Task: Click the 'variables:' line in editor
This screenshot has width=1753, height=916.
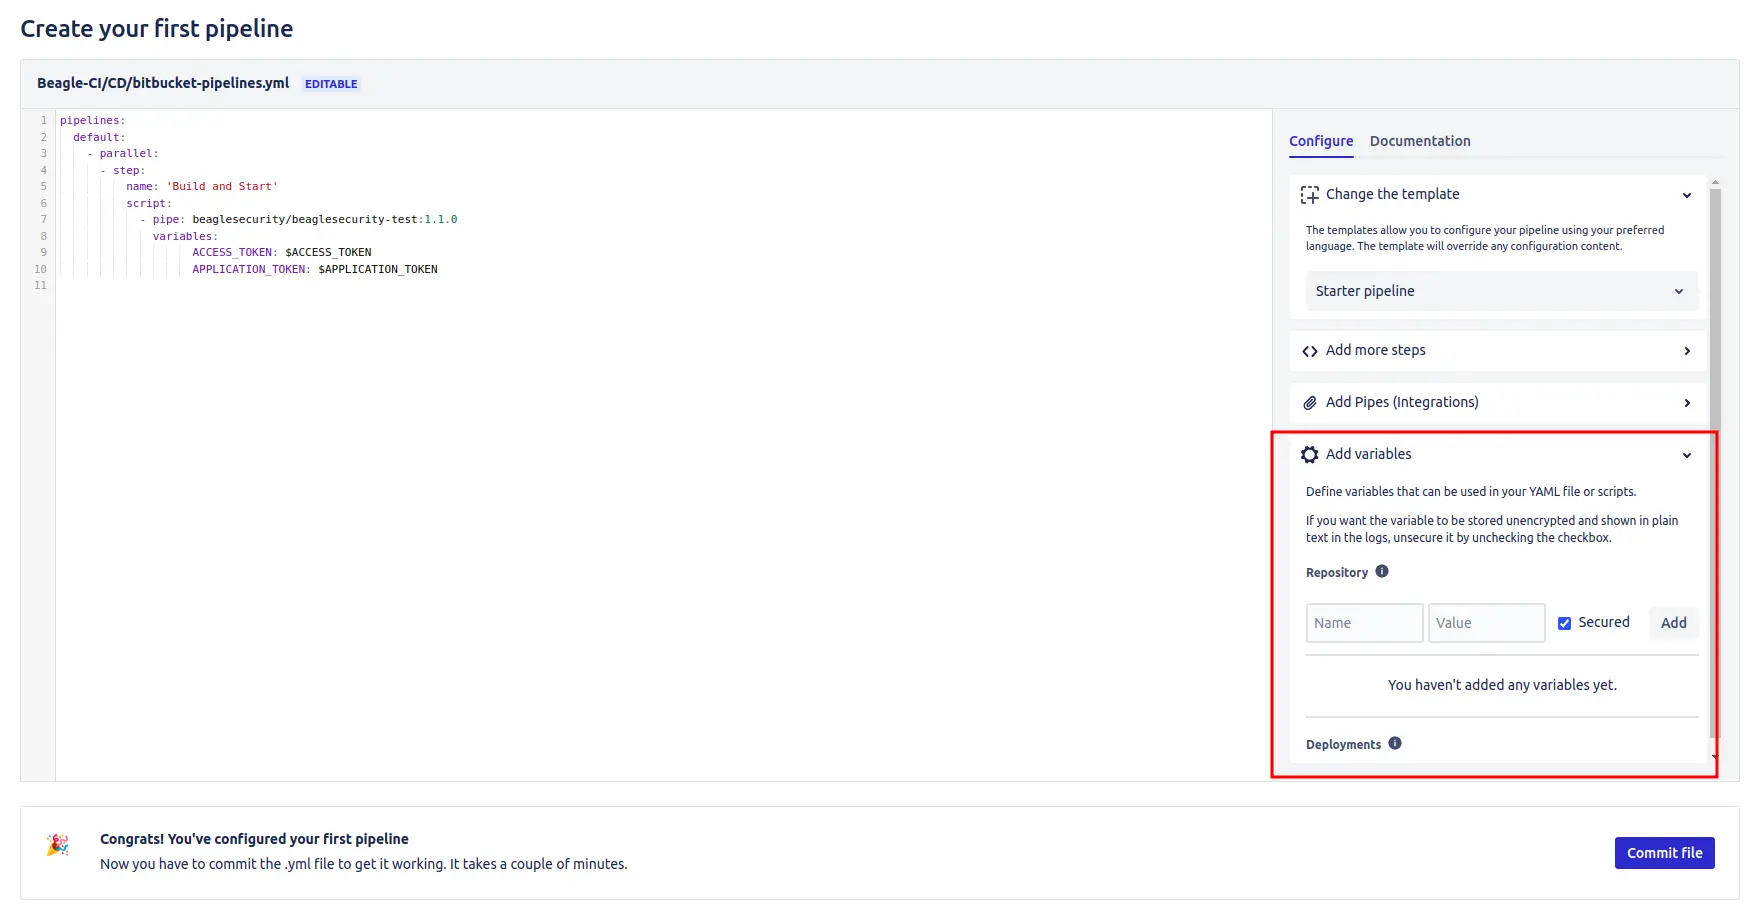Action: 185,237
